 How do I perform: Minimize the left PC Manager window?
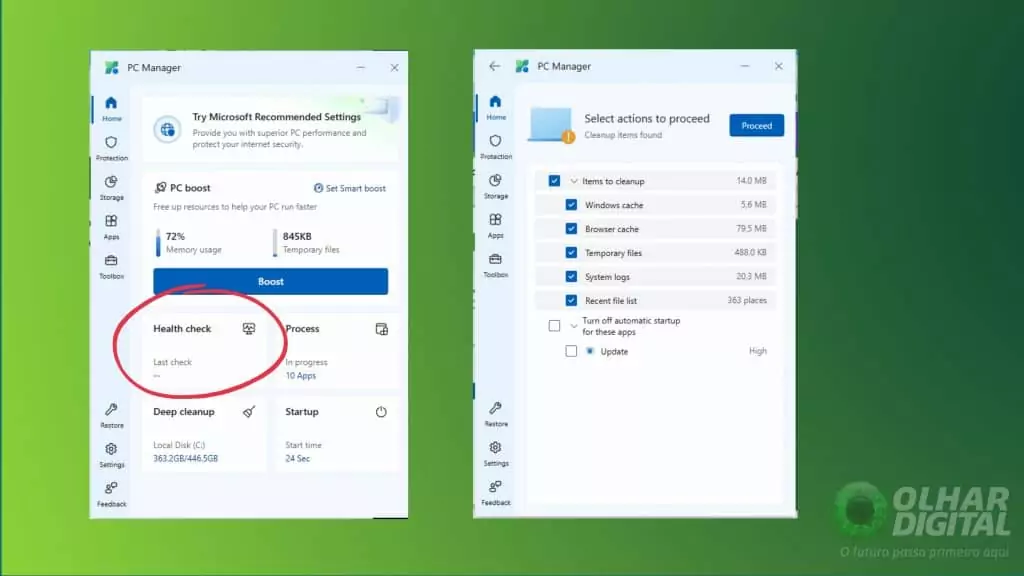[x=360, y=67]
